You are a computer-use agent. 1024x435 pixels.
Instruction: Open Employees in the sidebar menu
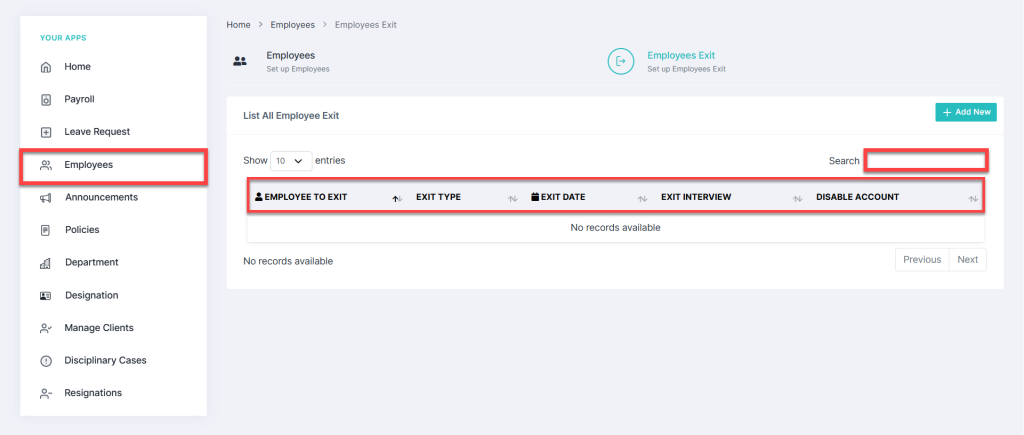pos(88,165)
